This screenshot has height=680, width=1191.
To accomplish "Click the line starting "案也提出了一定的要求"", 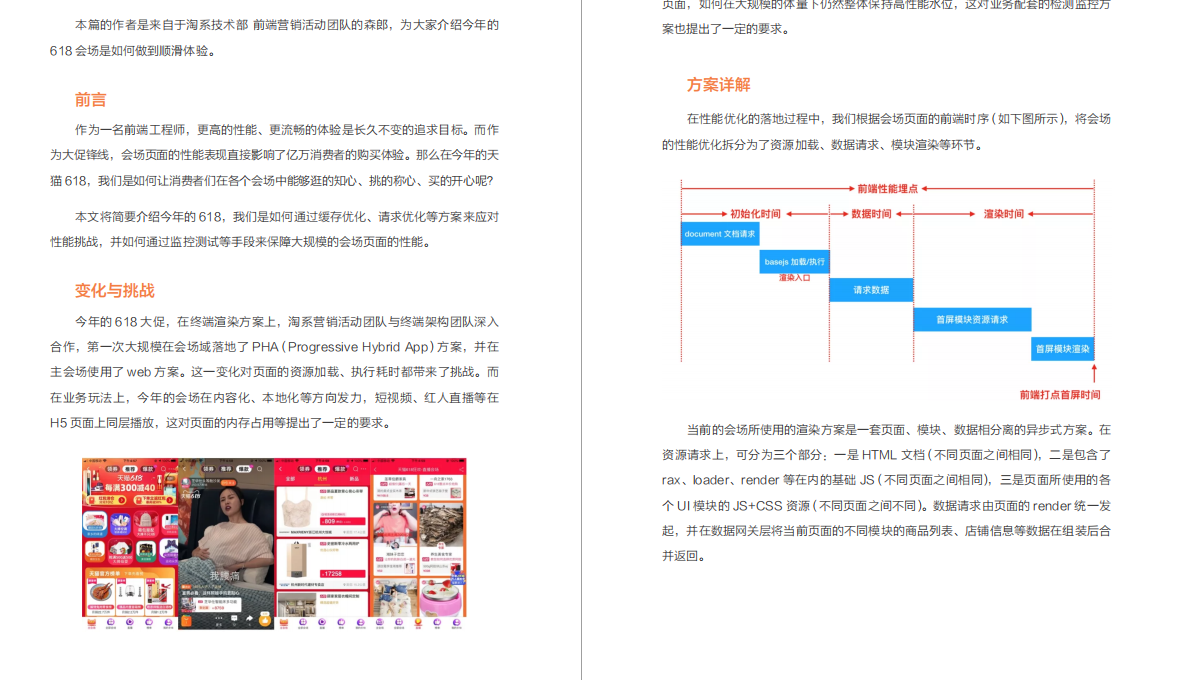I will (728, 29).
